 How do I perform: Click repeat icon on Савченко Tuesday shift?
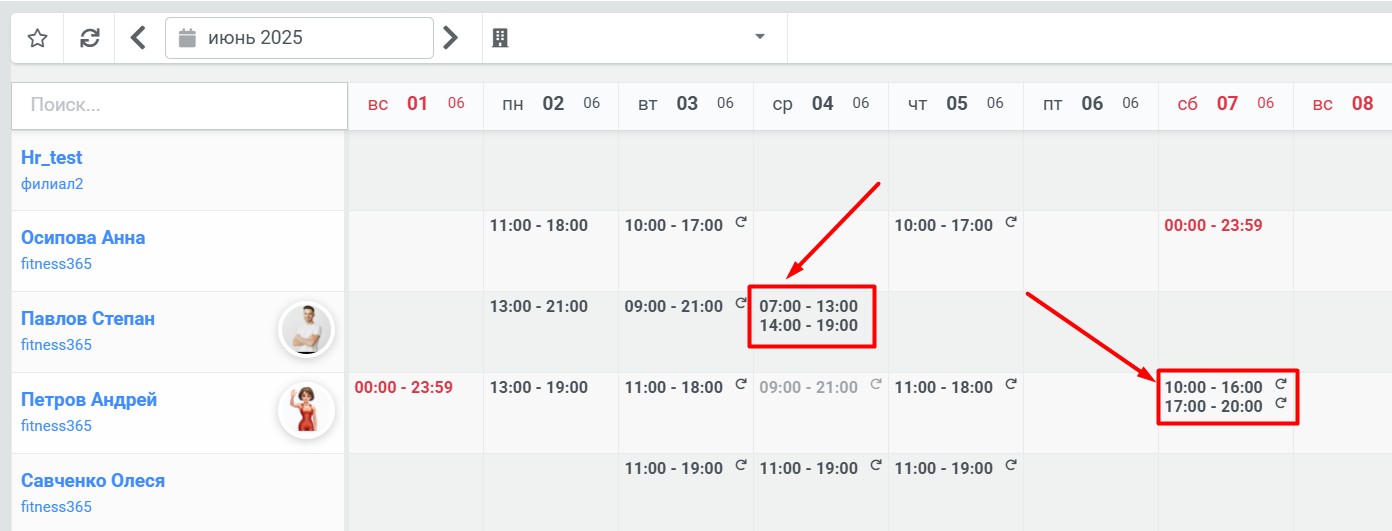tap(741, 465)
